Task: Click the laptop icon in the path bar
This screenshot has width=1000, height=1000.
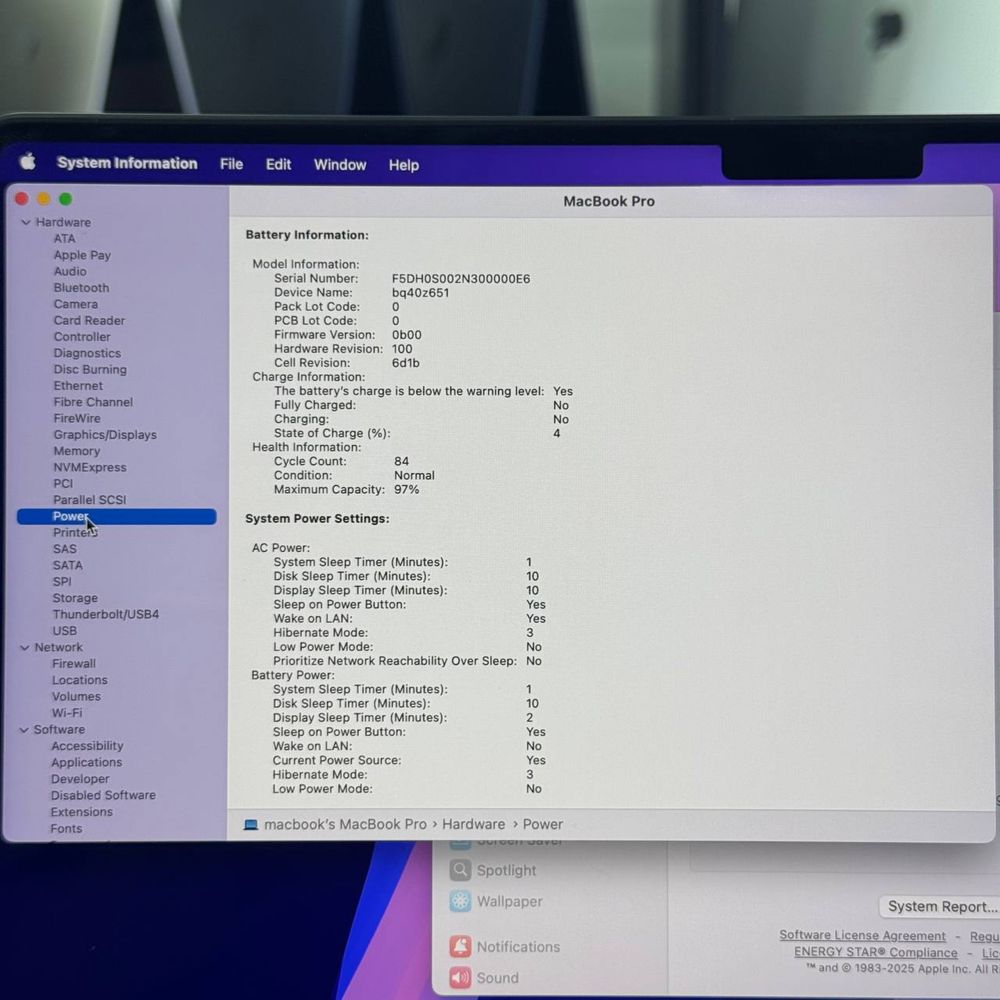Action: [251, 825]
